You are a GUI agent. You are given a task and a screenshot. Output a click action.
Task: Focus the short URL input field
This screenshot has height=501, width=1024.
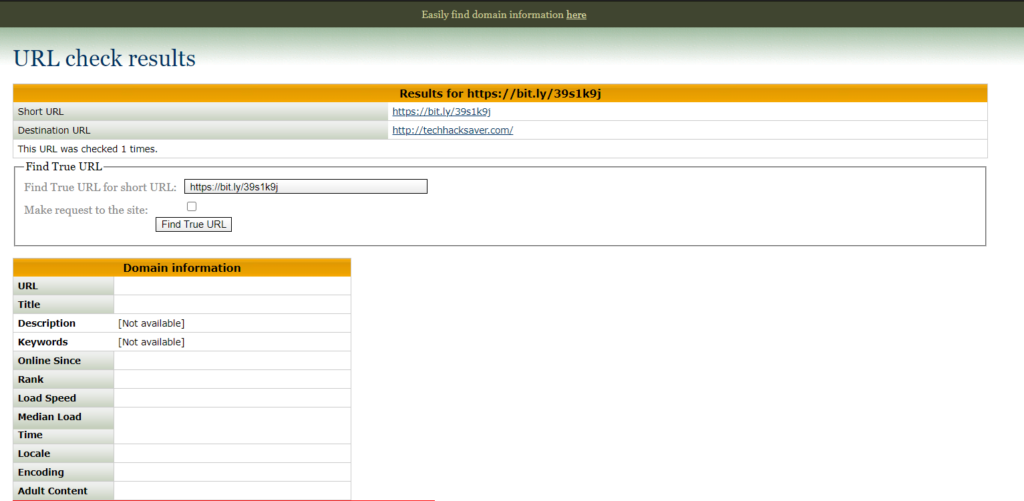click(x=306, y=187)
